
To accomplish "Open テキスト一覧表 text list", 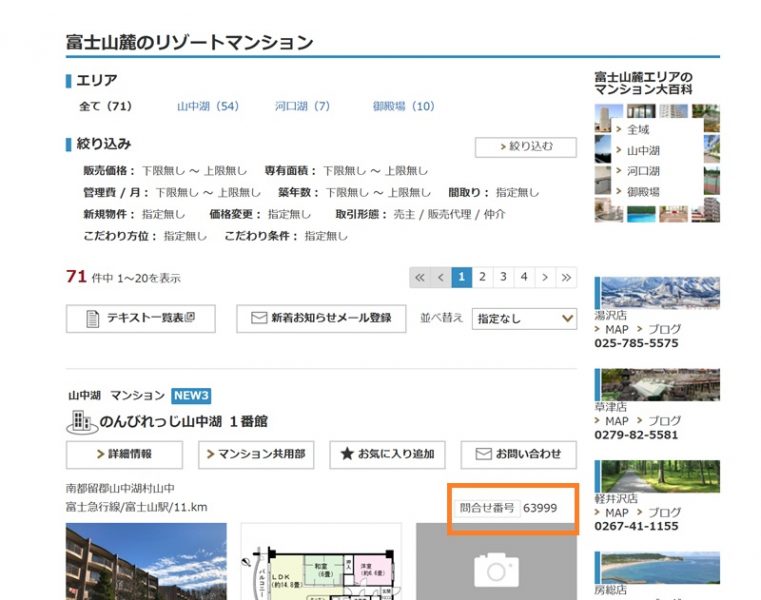I will 140,319.
